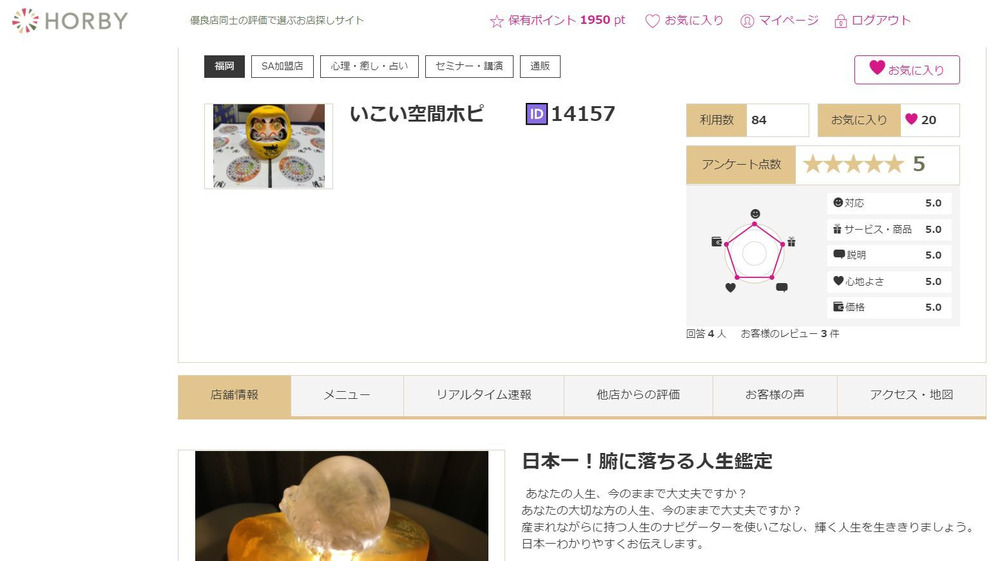Open the リアルタイム速報 tab
This screenshot has height=561, width=1000.
tap(484, 395)
